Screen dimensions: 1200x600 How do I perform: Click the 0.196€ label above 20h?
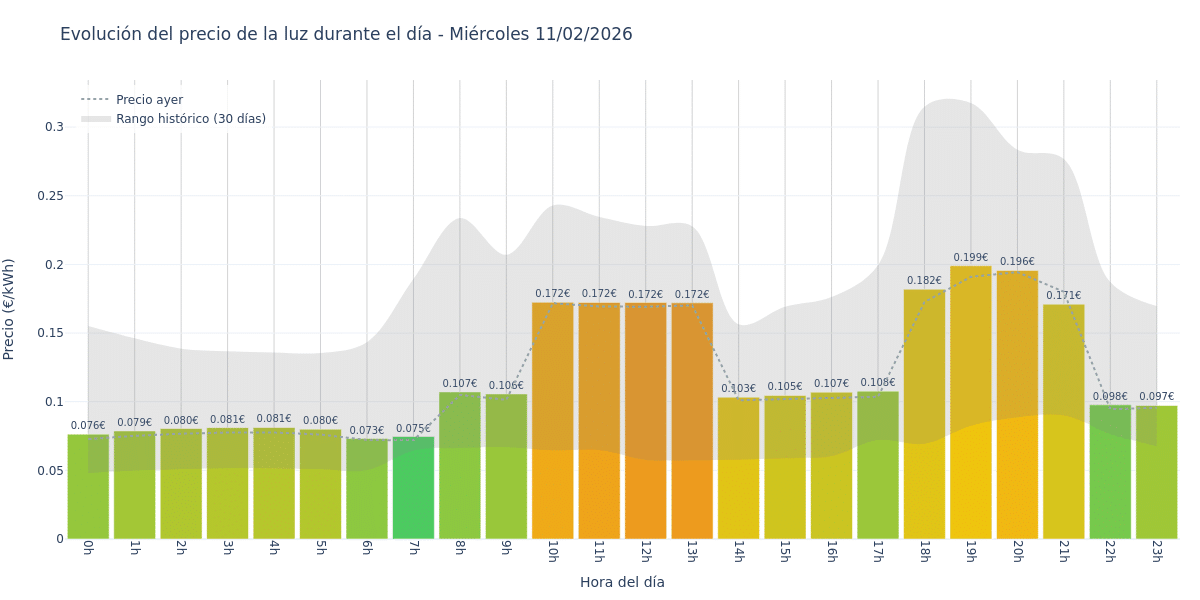[1017, 262]
